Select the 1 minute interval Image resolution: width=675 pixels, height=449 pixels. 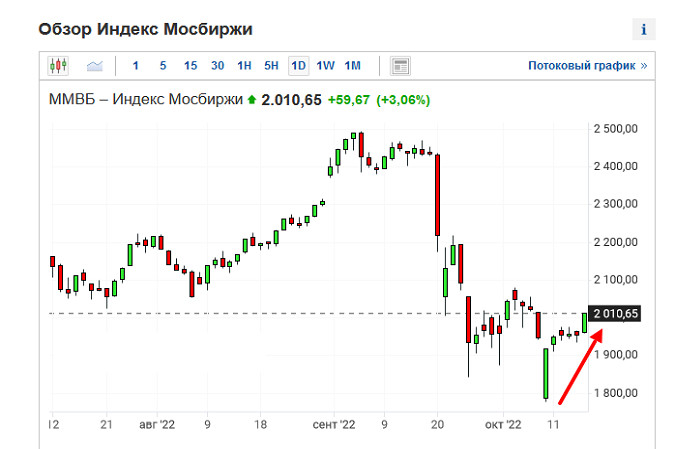point(136,65)
